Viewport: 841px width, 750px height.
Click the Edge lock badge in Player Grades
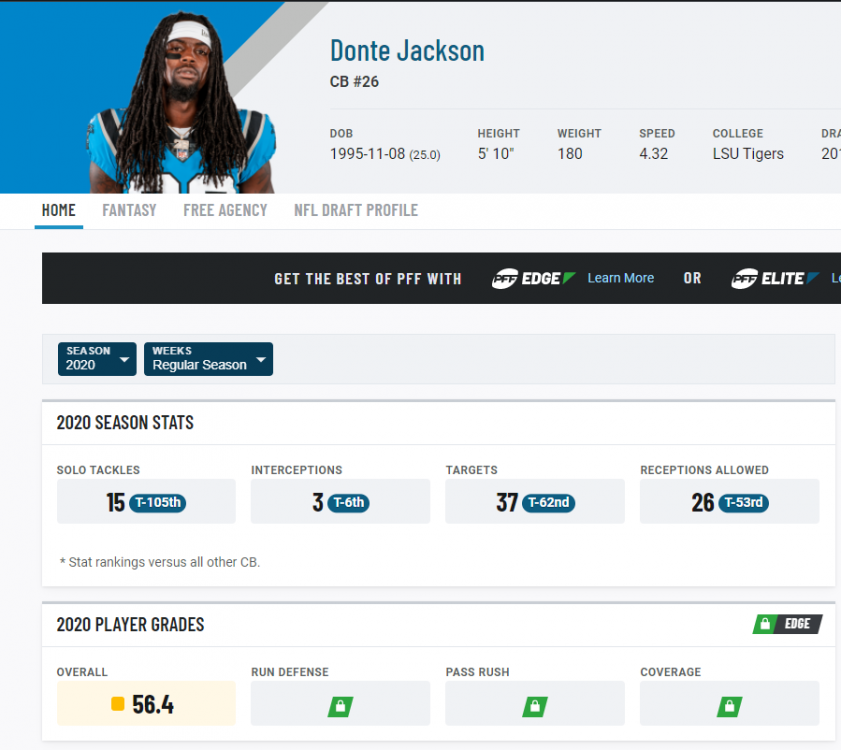(x=787, y=624)
